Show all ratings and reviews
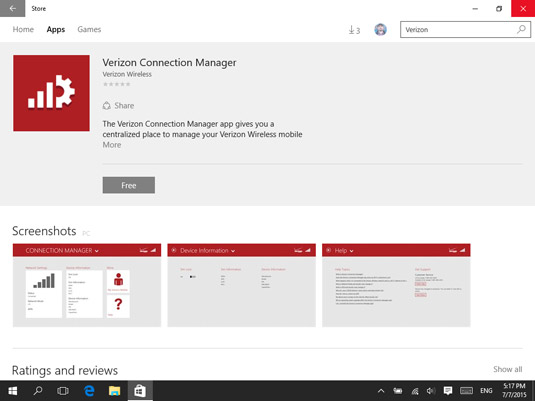 [x=507, y=369]
